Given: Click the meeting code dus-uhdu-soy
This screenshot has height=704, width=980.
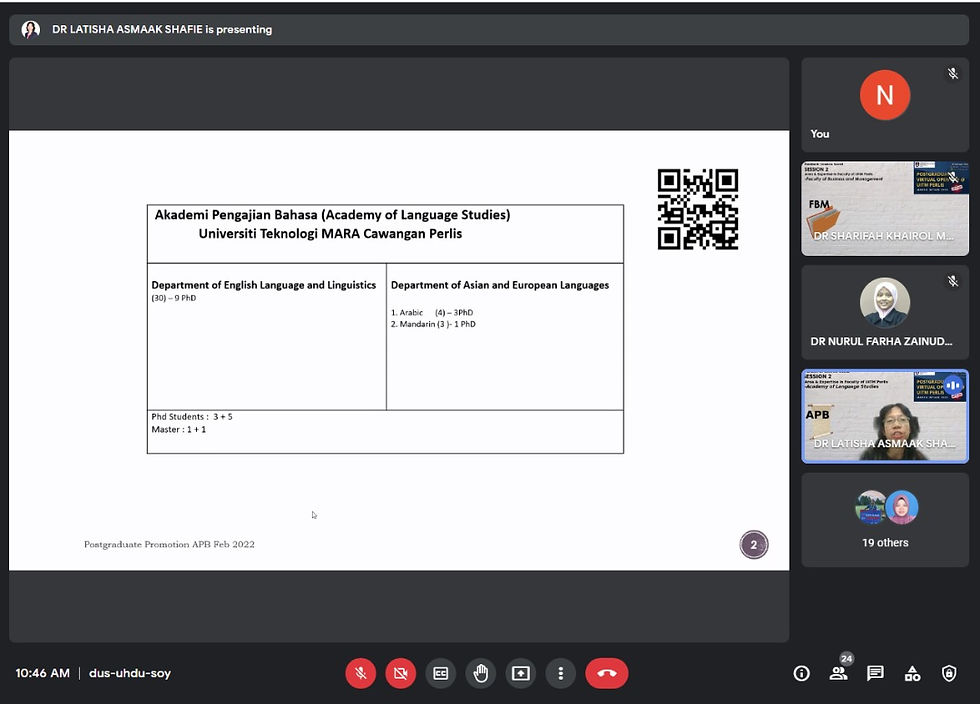Looking at the screenshot, I should 130,673.
